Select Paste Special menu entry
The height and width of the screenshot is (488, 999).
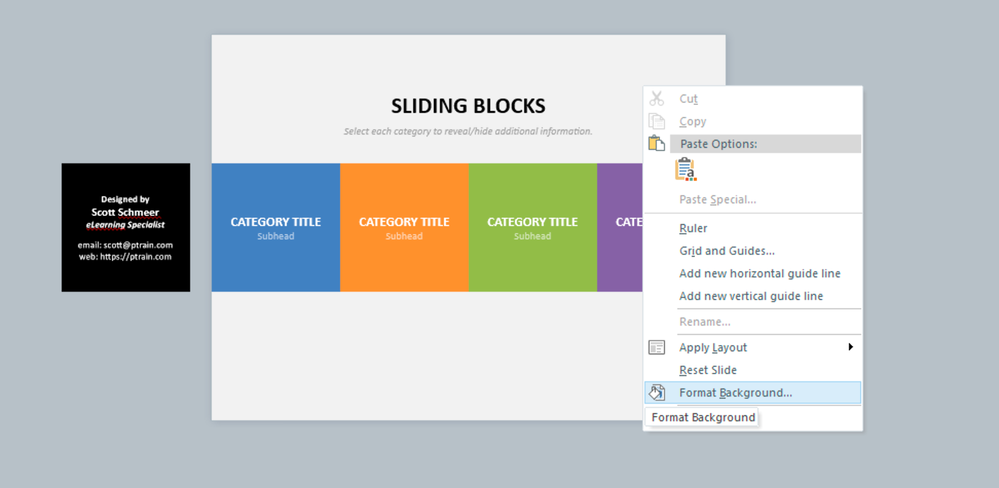click(x=717, y=199)
